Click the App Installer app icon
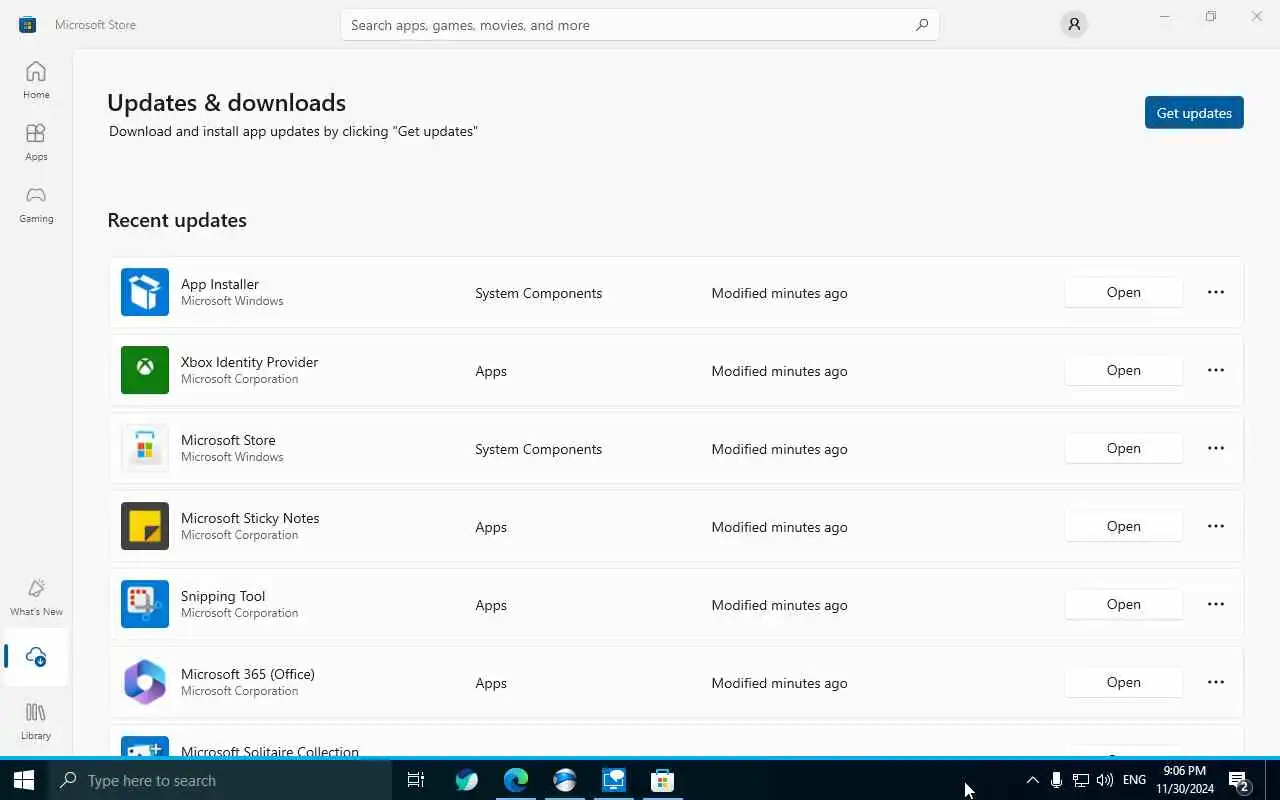The image size is (1280, 800). click(145, 292)
